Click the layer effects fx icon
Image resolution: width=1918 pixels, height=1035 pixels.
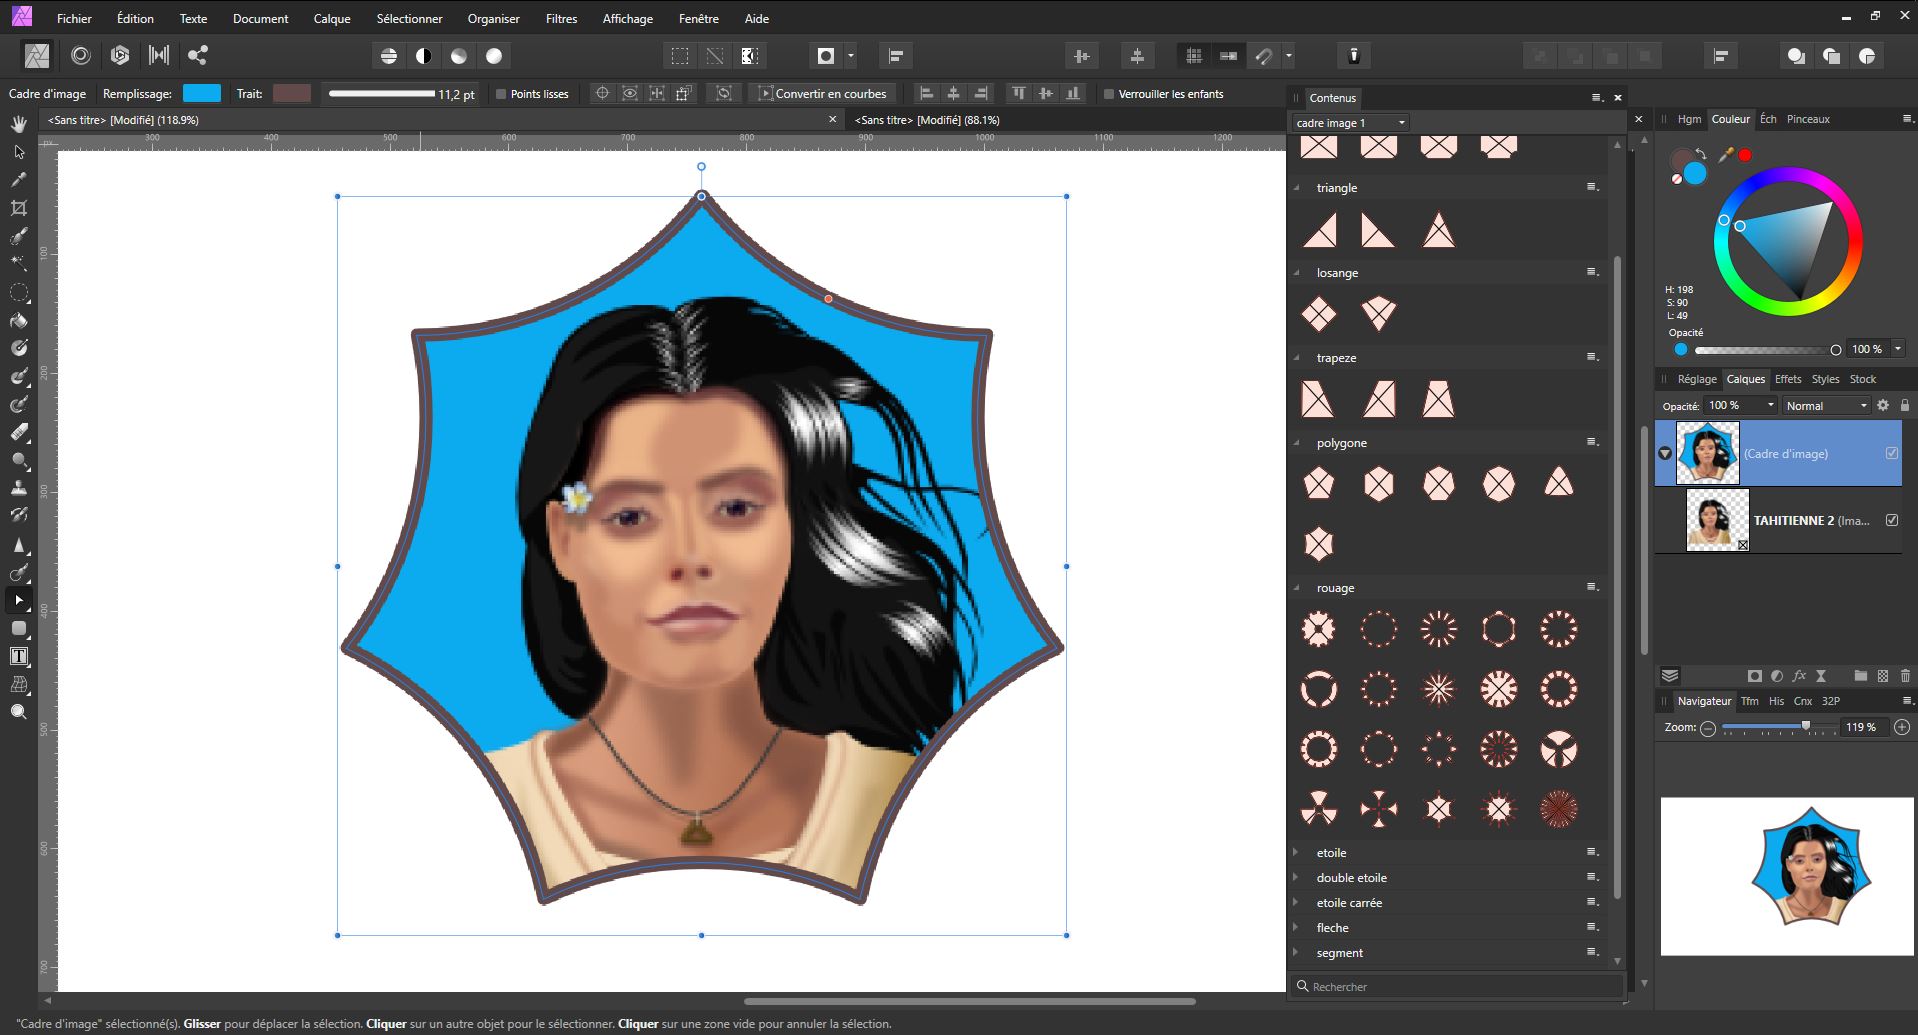click(x=1799, y=676)
